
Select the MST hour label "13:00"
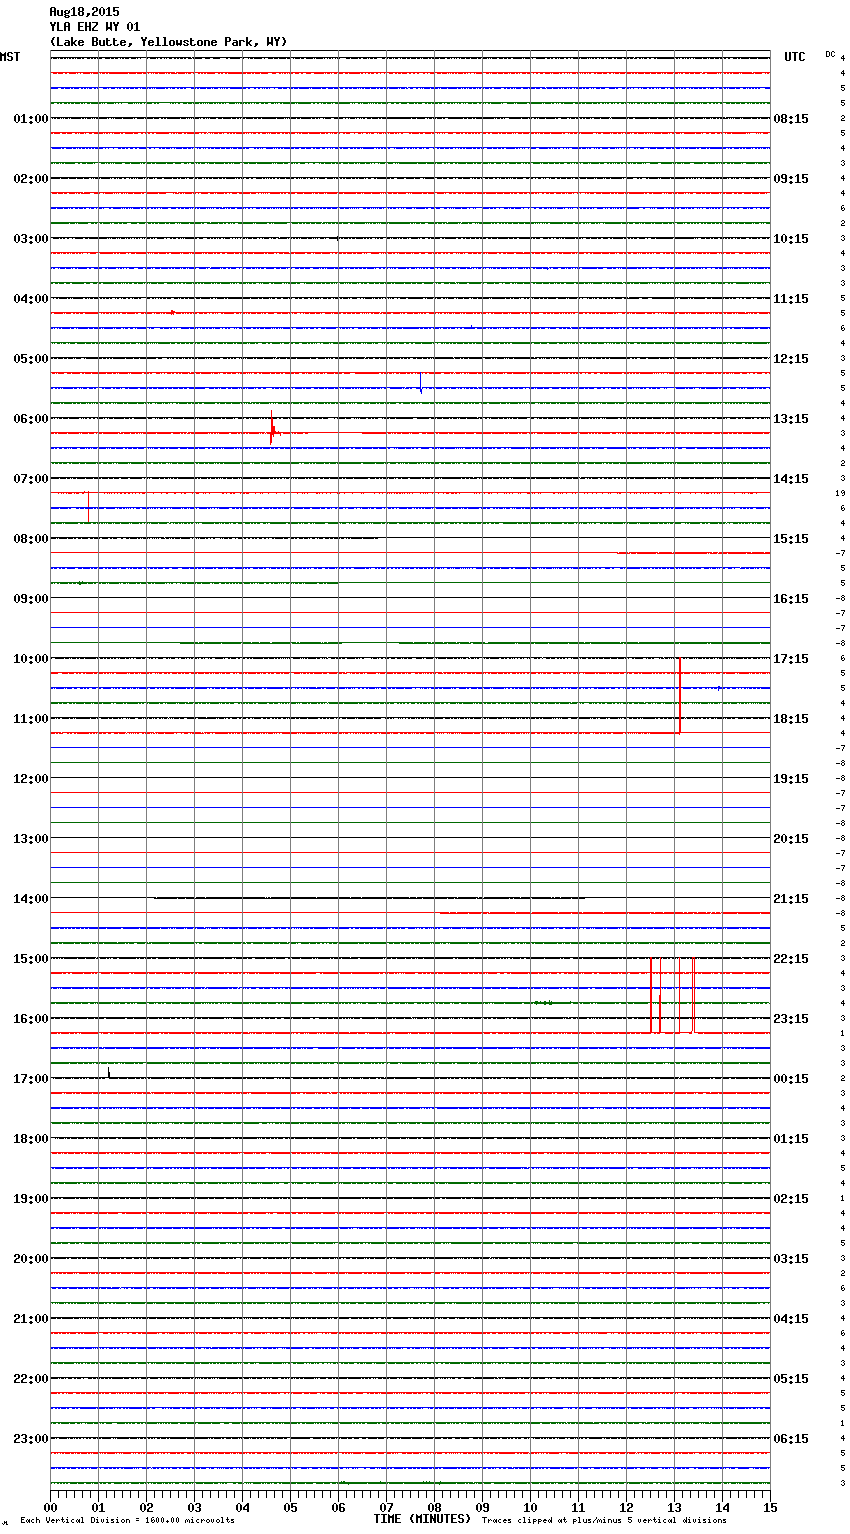pyautogui.click(x=31, y=839)
